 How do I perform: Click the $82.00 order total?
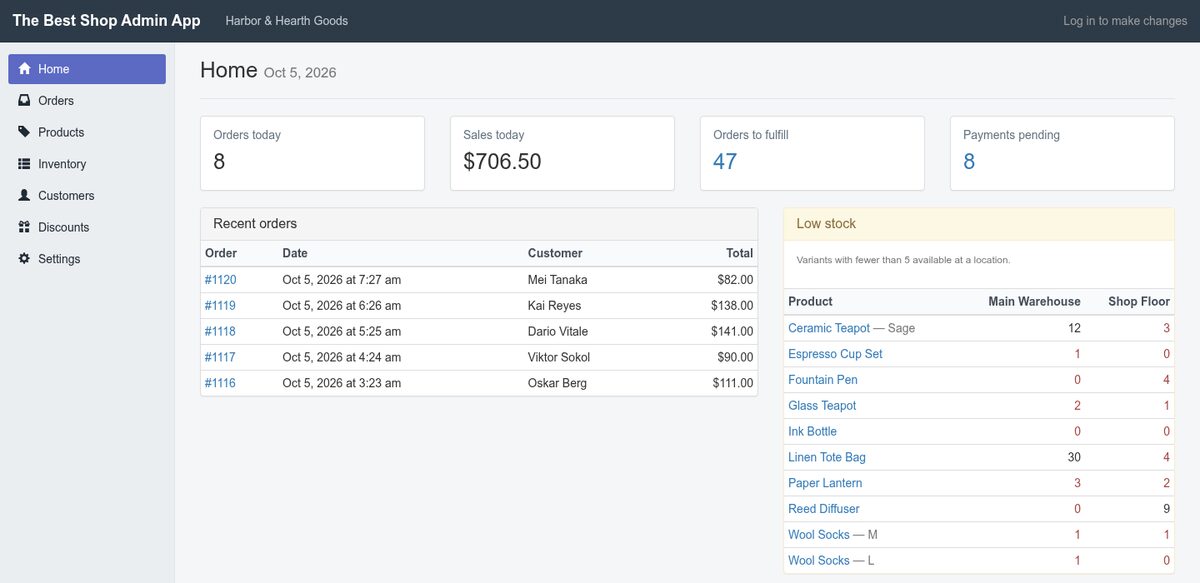(x=735, y=280)
